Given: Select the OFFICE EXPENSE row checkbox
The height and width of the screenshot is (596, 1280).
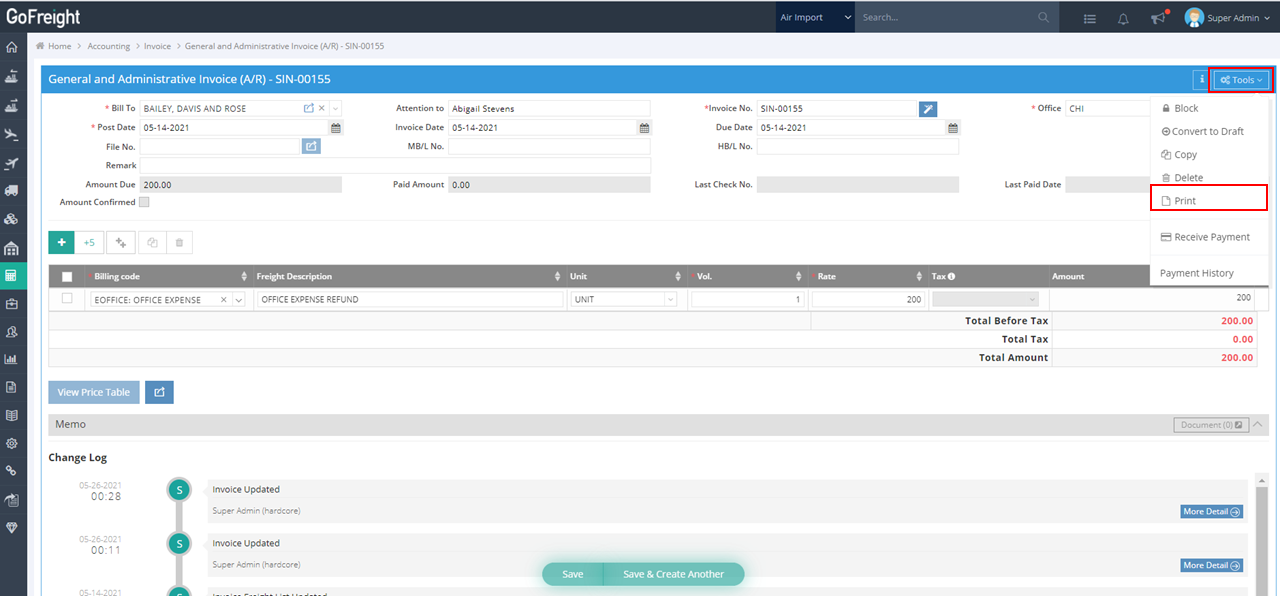Looking at the screenshot, I should point(67,299).
